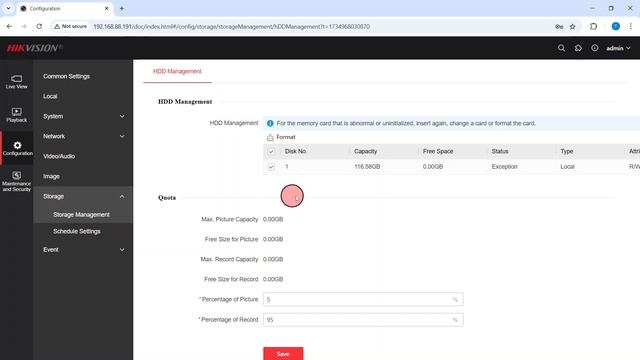Select Storage Management submenu
This screenshot has height=360, width=640.
coord(81,215)
